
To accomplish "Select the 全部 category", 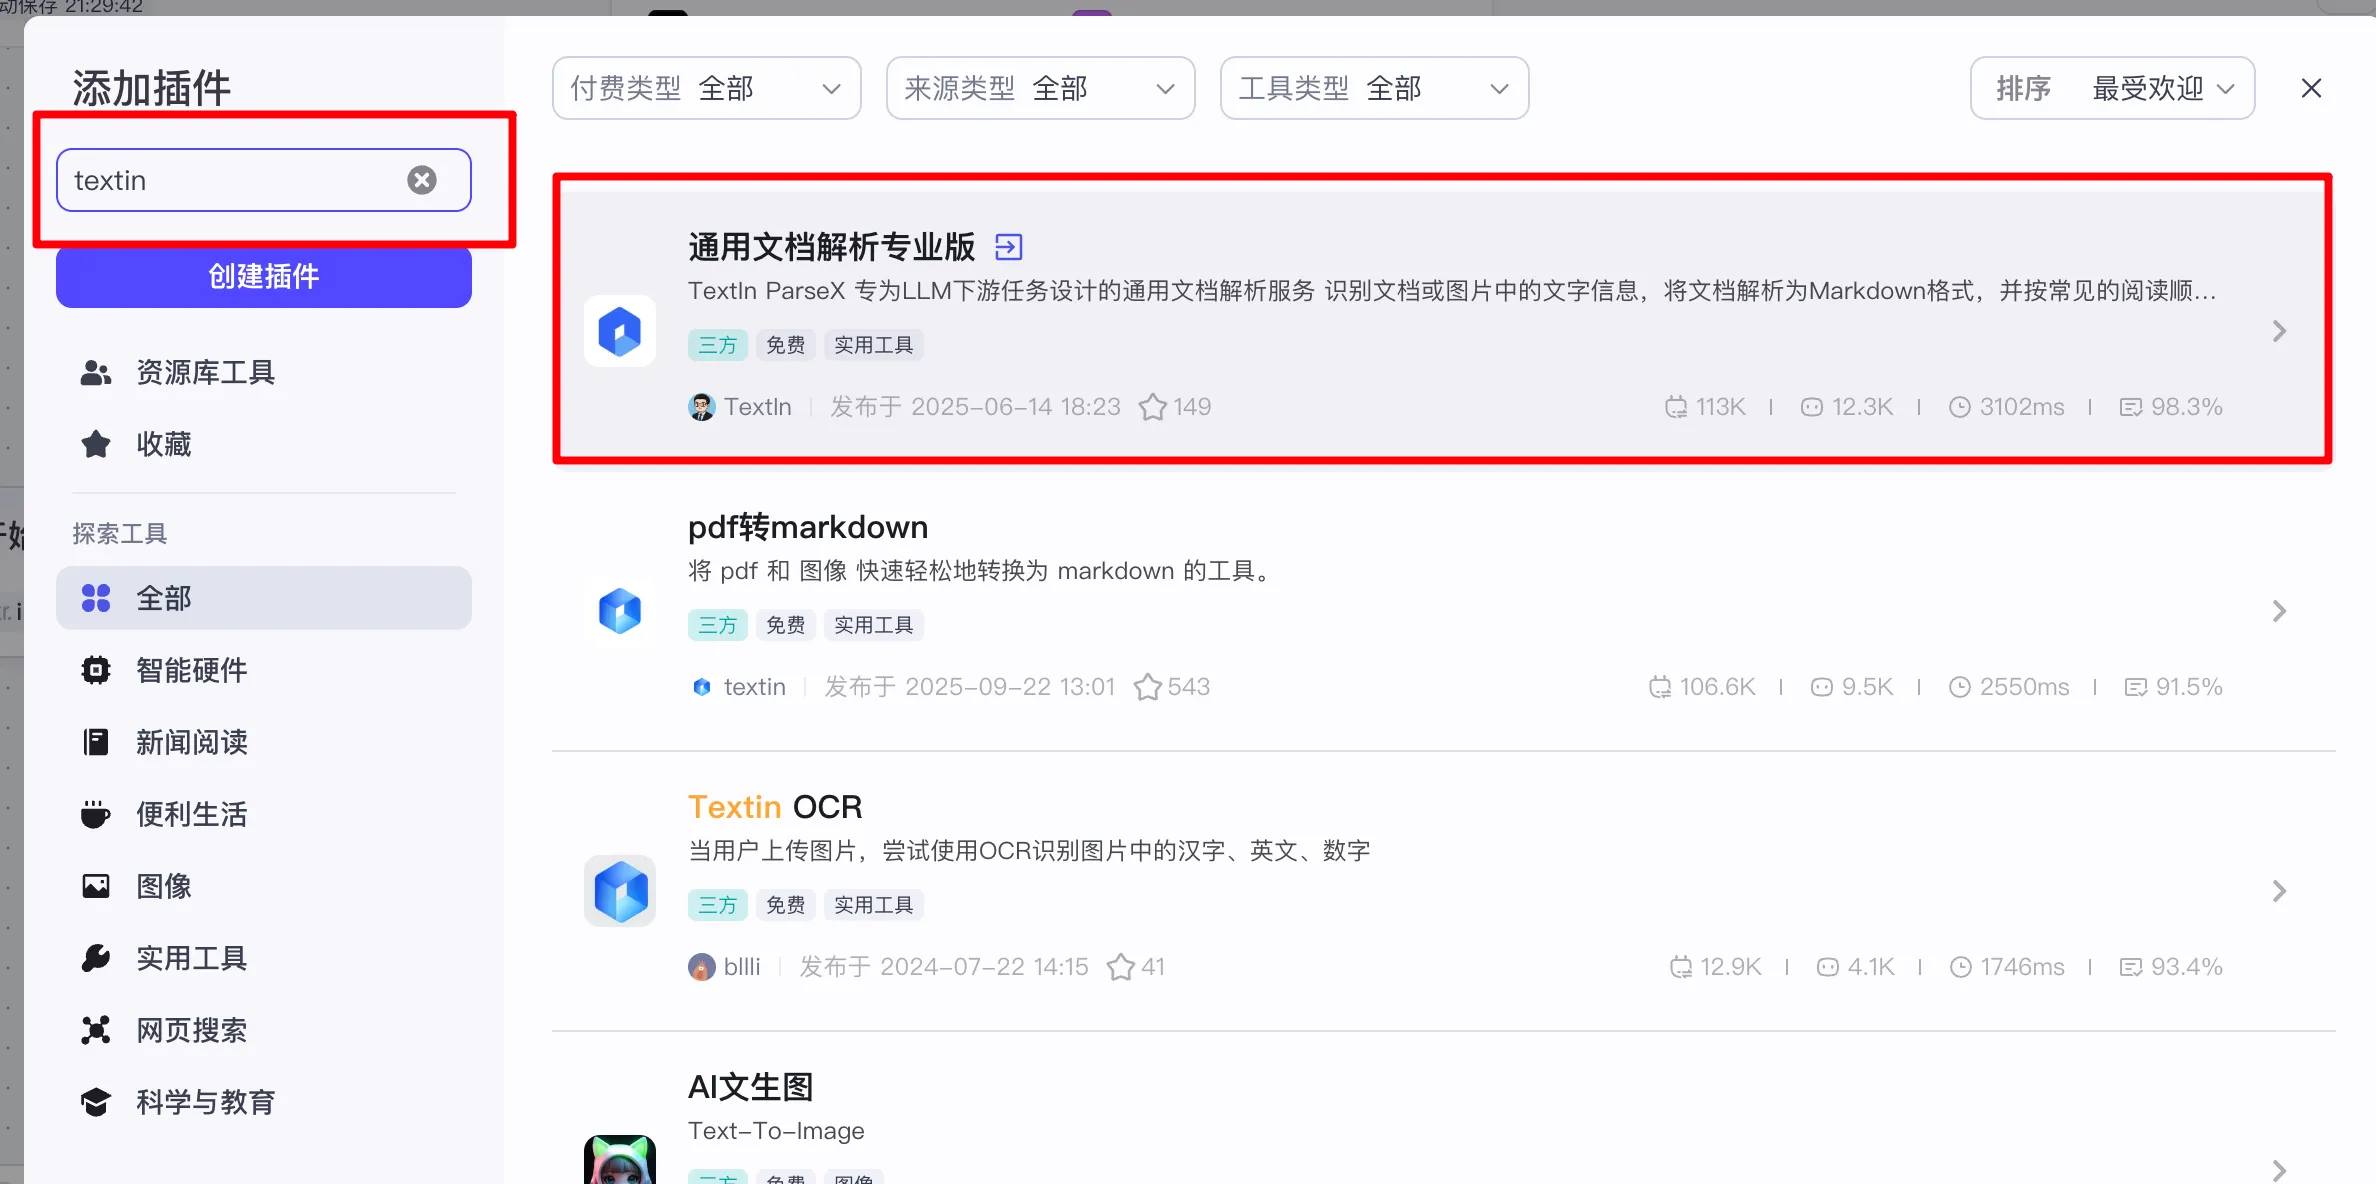I will pyautogui.click(x=264, y=598).
